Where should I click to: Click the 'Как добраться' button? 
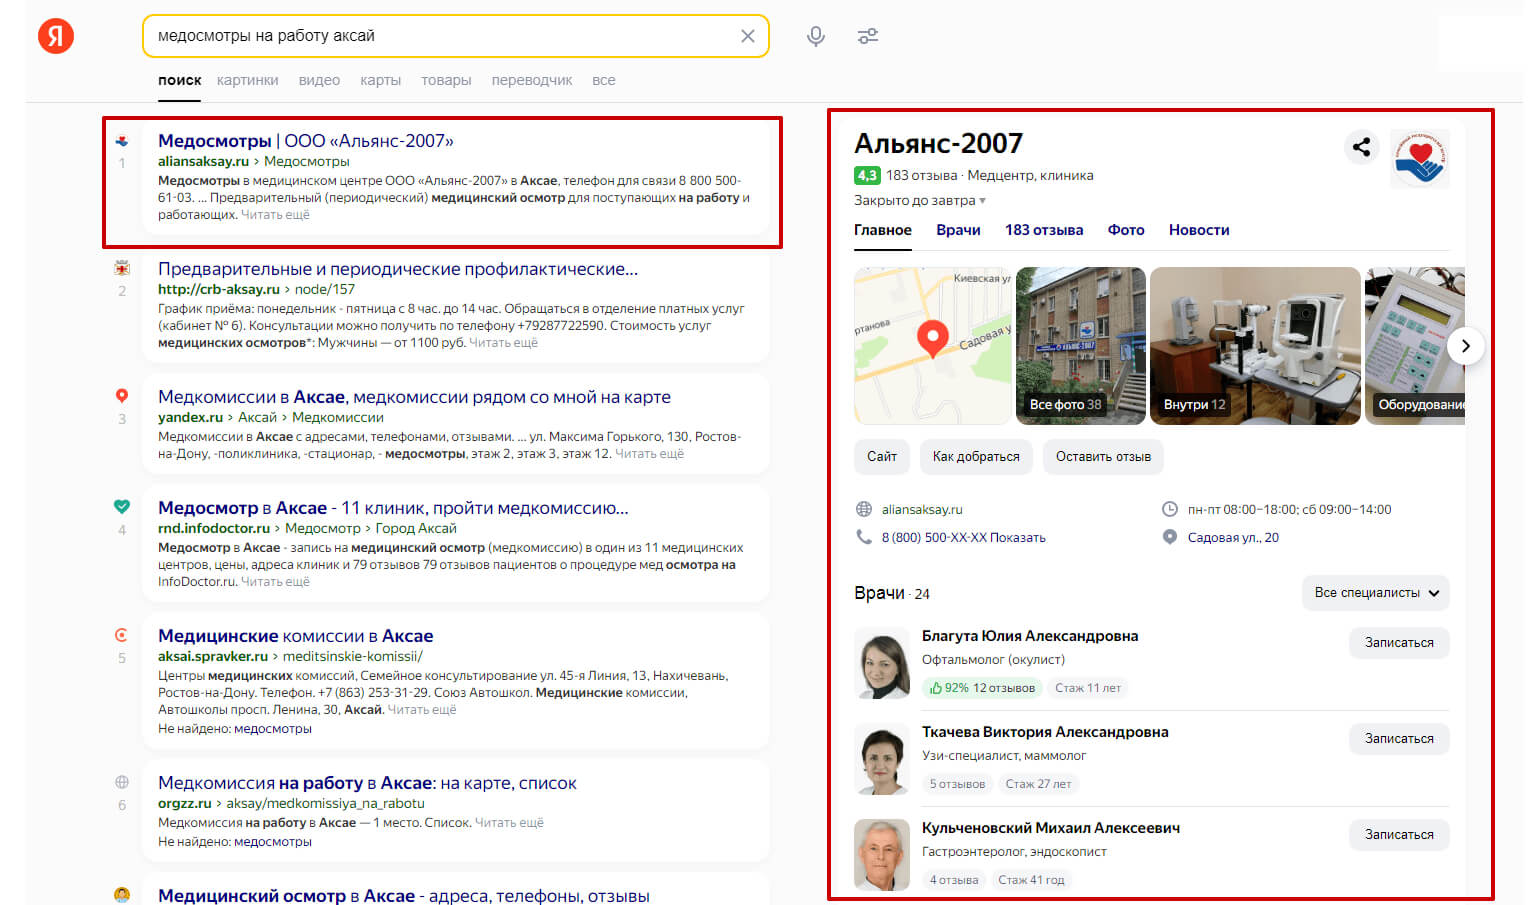976,457
